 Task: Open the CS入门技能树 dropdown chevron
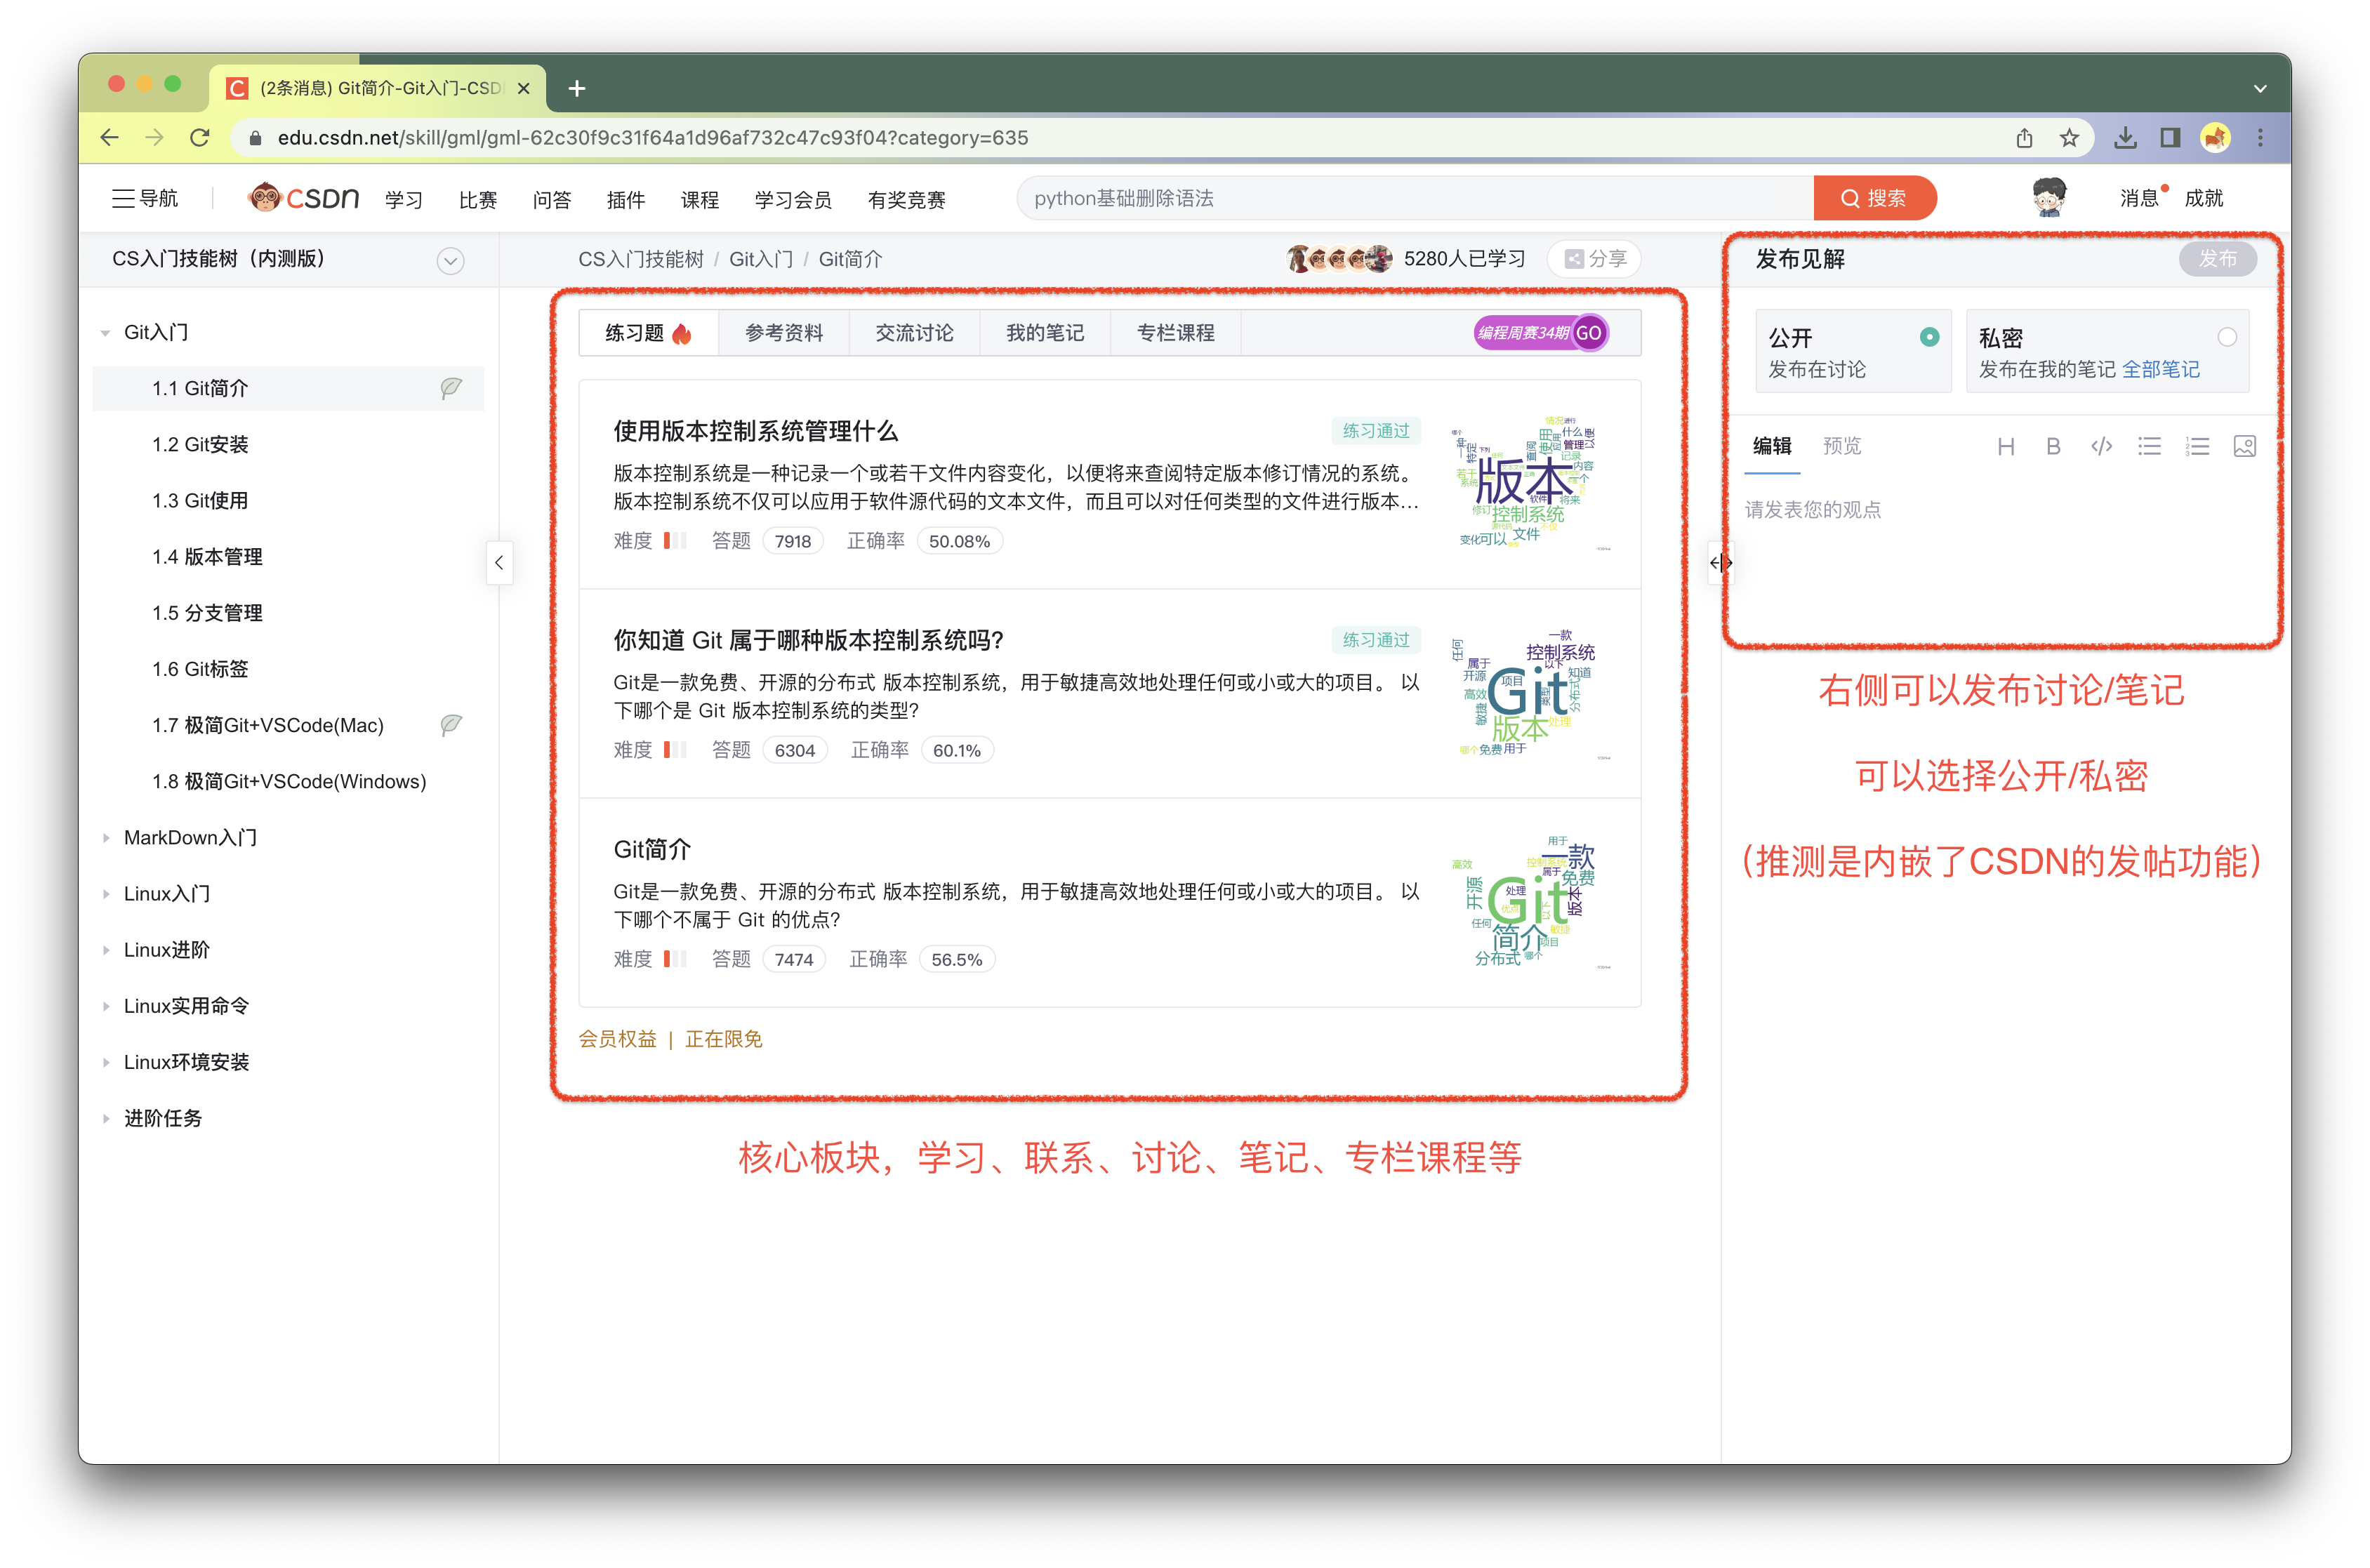coord(450,261)
